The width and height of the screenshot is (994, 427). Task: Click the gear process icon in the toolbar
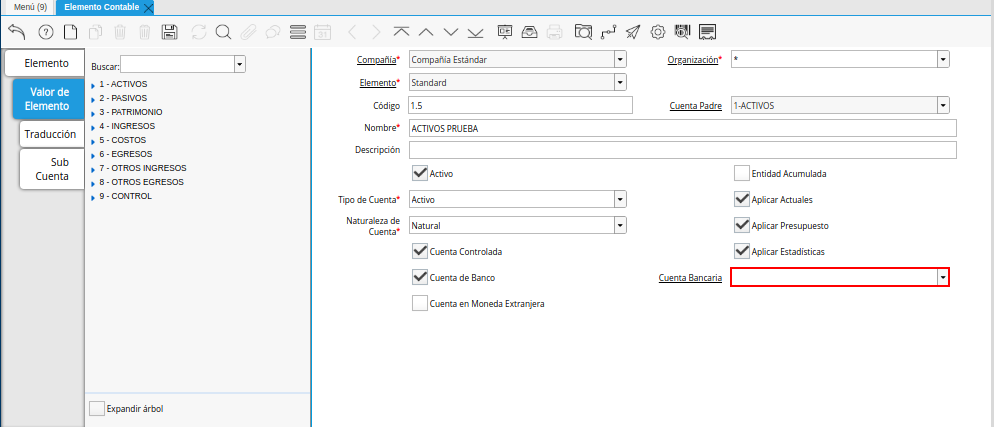click(x=657, y=32)
